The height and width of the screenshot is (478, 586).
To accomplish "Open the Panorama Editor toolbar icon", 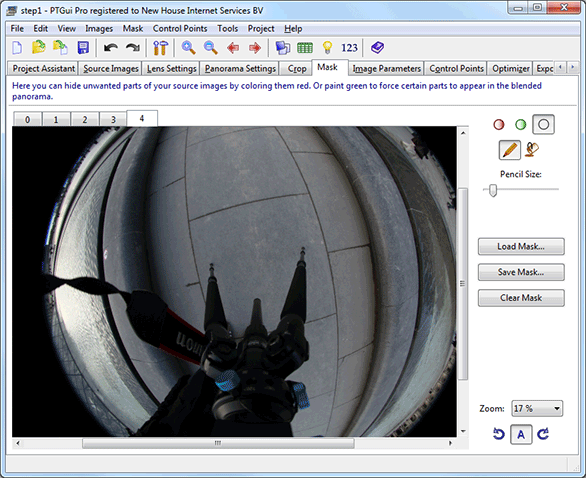I will (x=283, y=48).
